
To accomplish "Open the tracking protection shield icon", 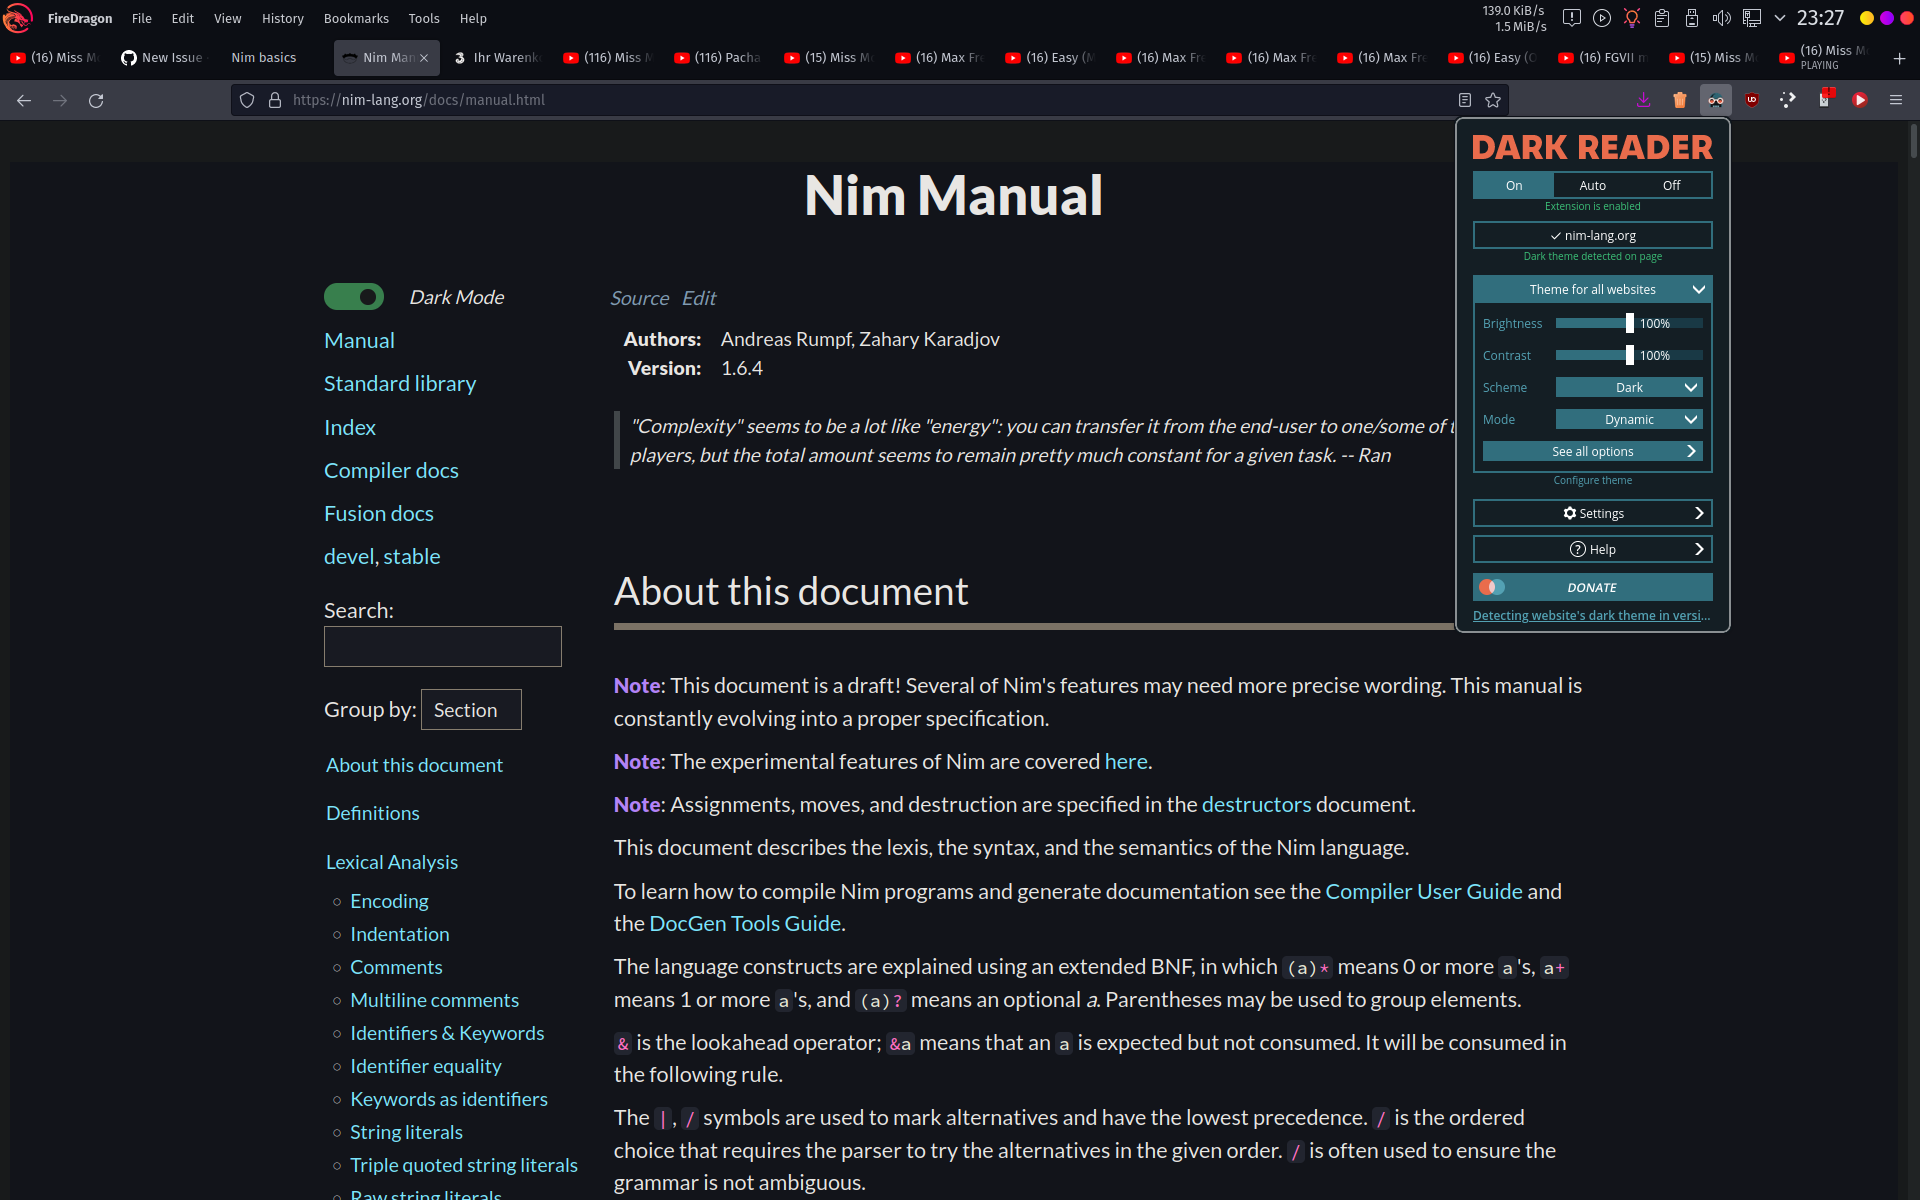I will (247, 100).
